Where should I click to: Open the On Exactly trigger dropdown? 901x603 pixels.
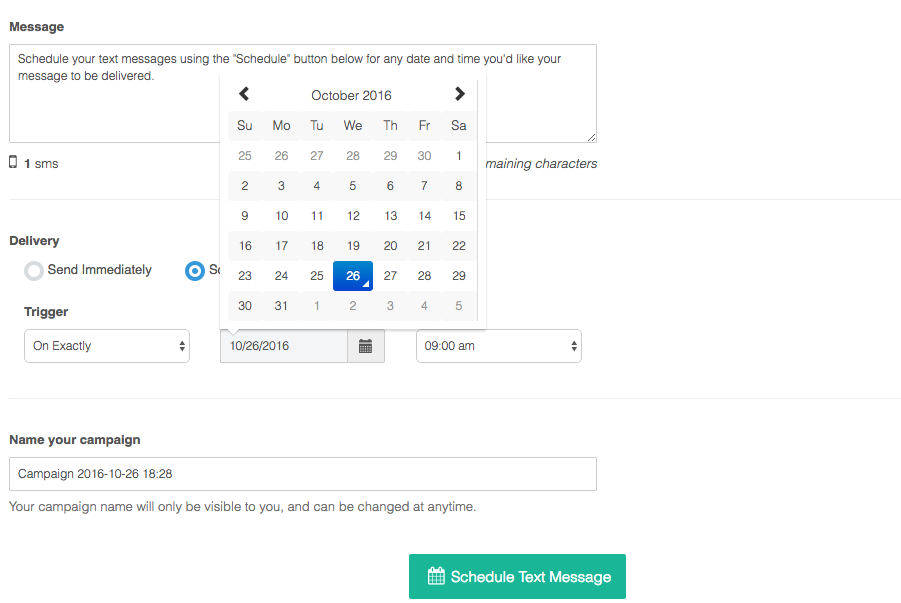[107, 346]
